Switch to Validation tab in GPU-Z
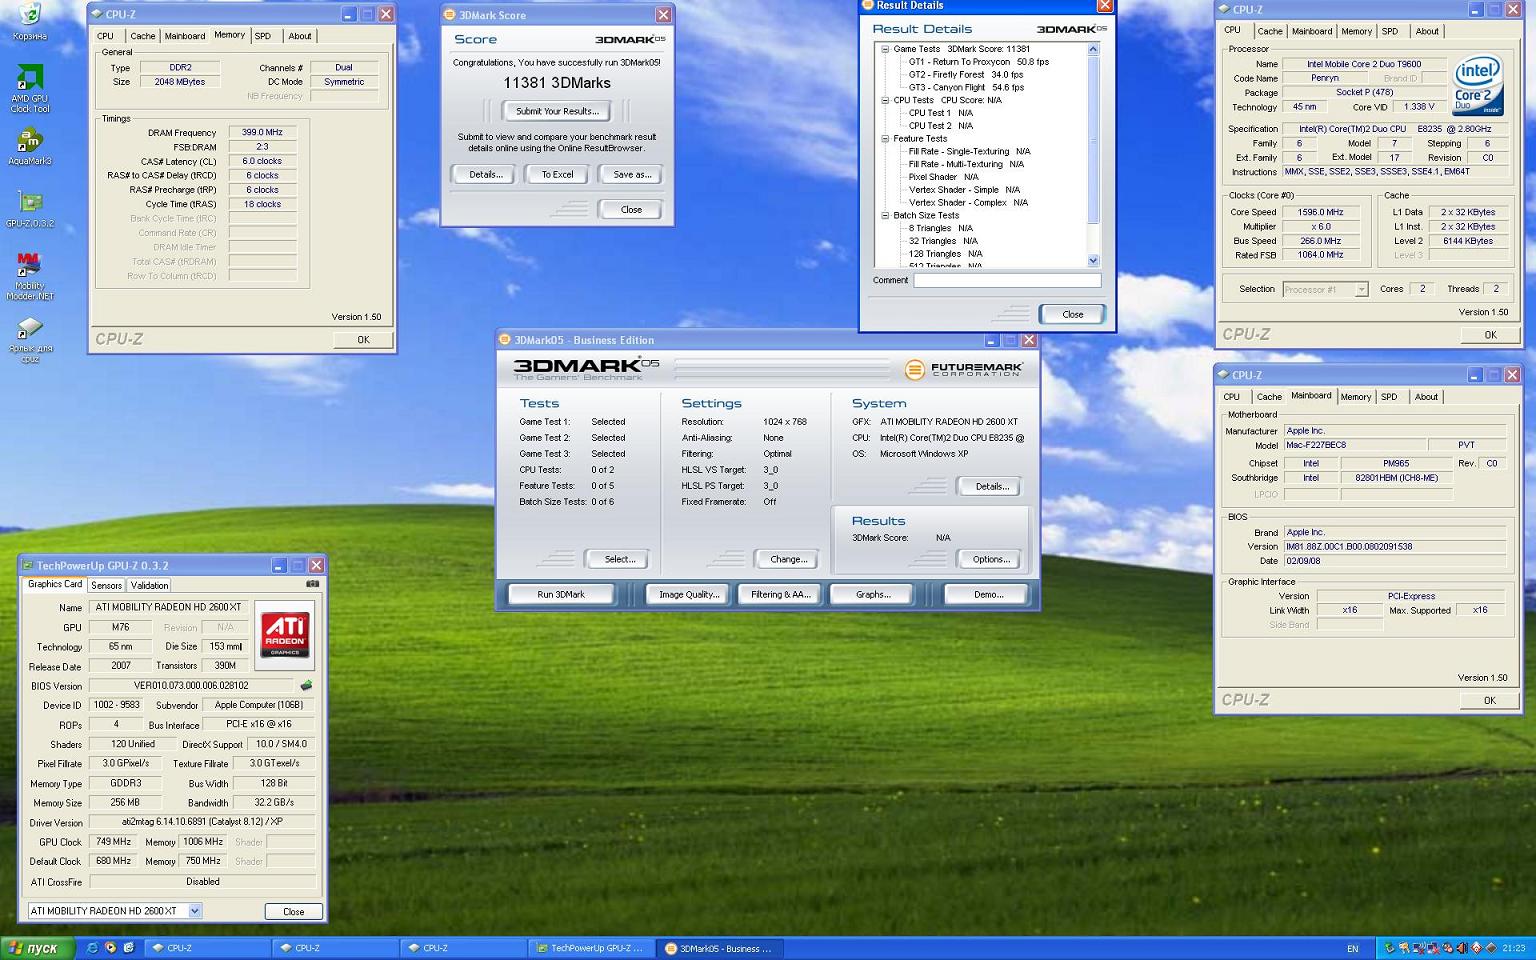The height and width of the screenshot is (960, 1536). [149, 586]
